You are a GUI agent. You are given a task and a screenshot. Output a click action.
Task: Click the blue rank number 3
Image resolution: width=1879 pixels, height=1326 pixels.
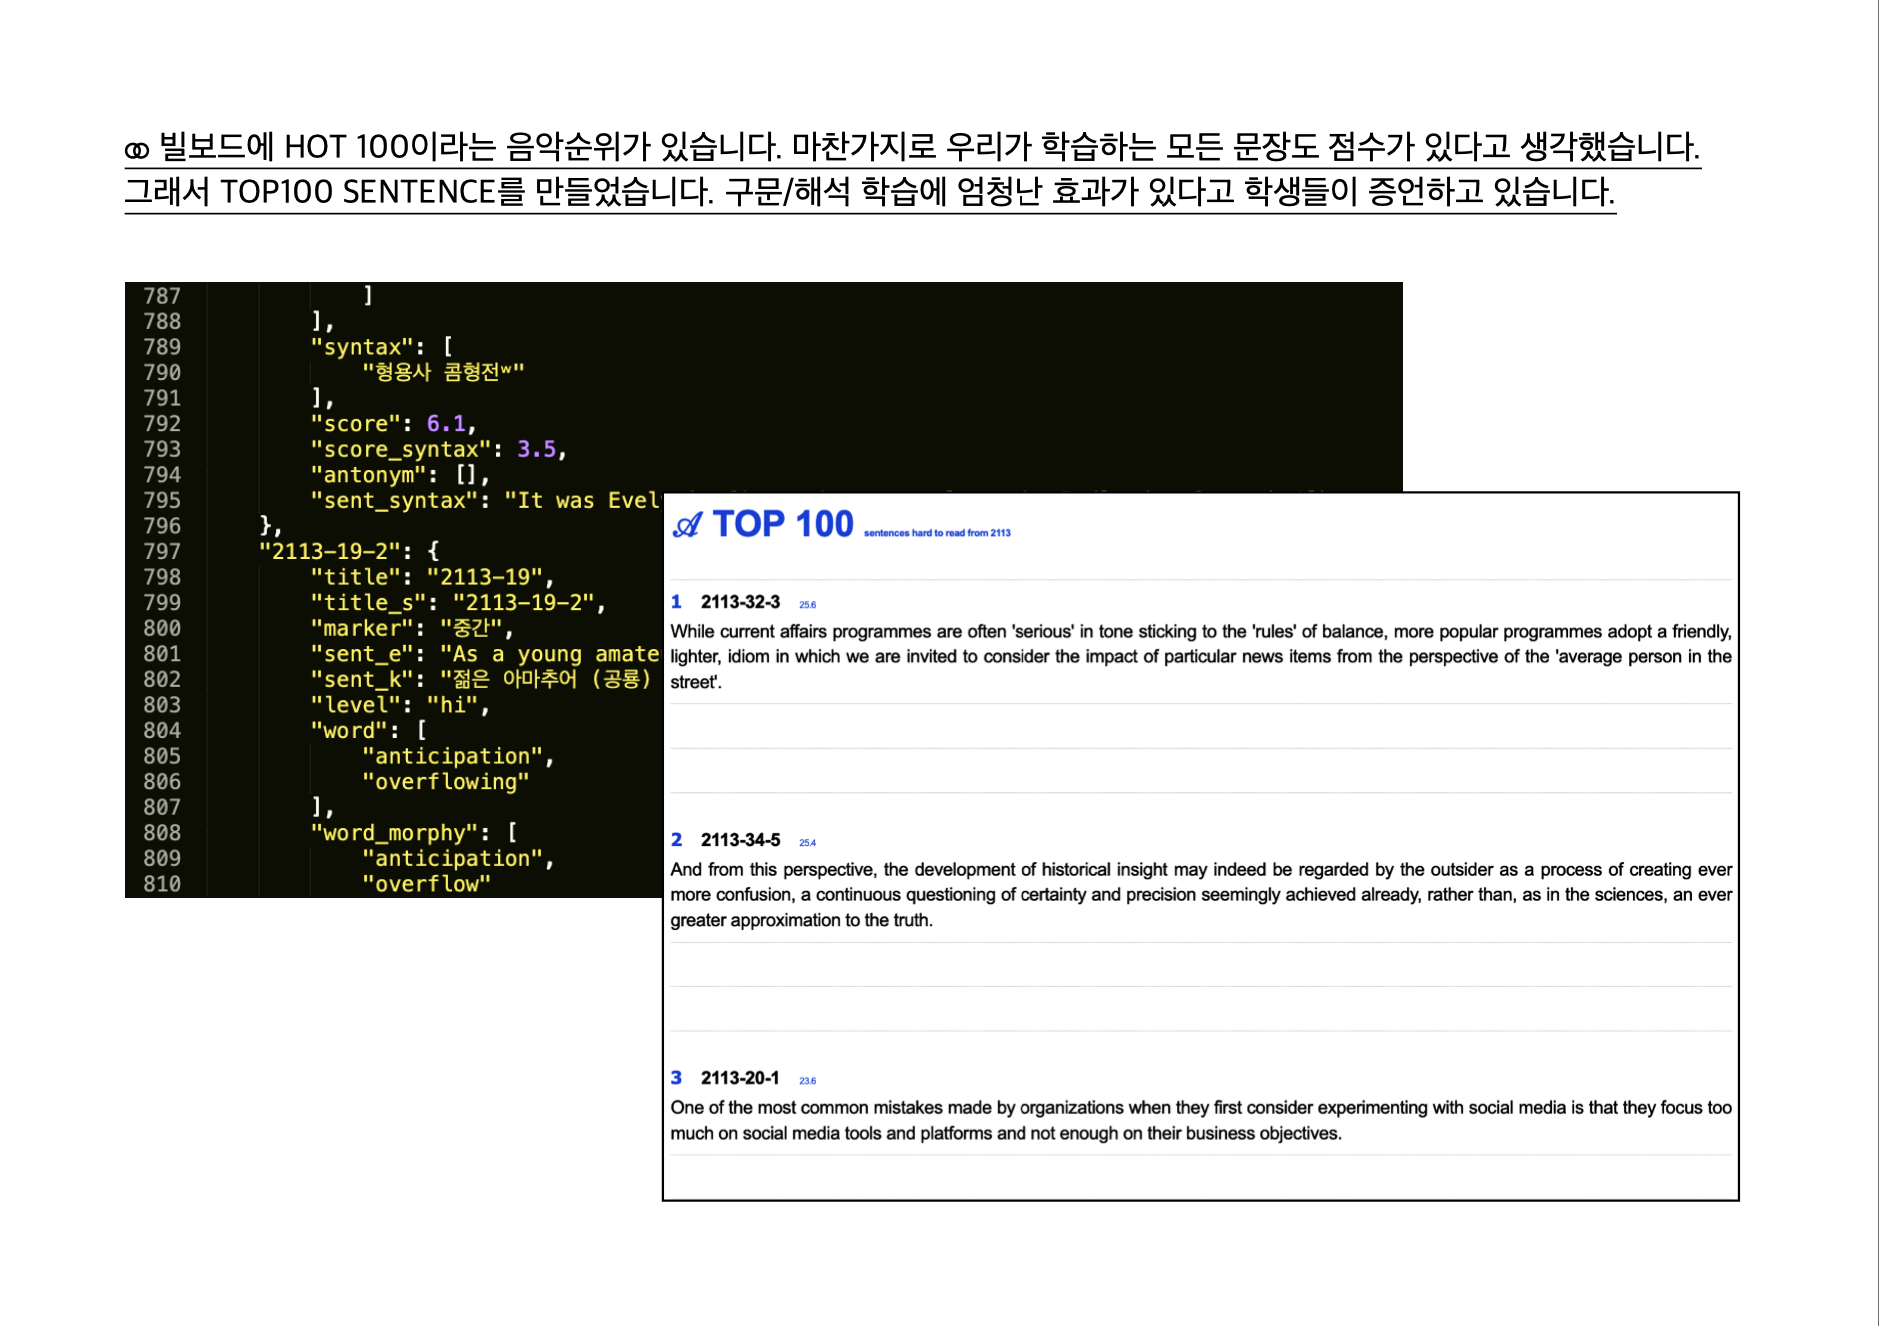point(676,1078)
